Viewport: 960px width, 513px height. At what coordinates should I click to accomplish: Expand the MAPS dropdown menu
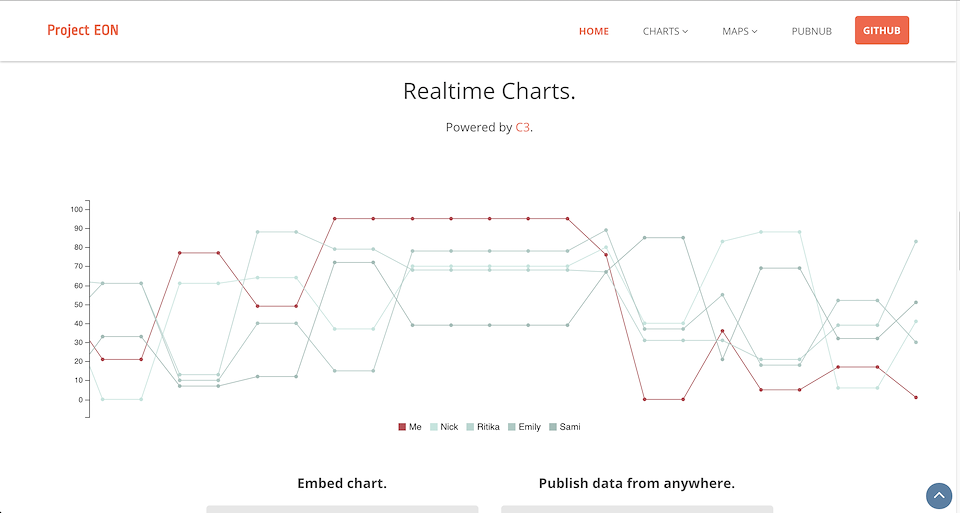tap(739, 31)
